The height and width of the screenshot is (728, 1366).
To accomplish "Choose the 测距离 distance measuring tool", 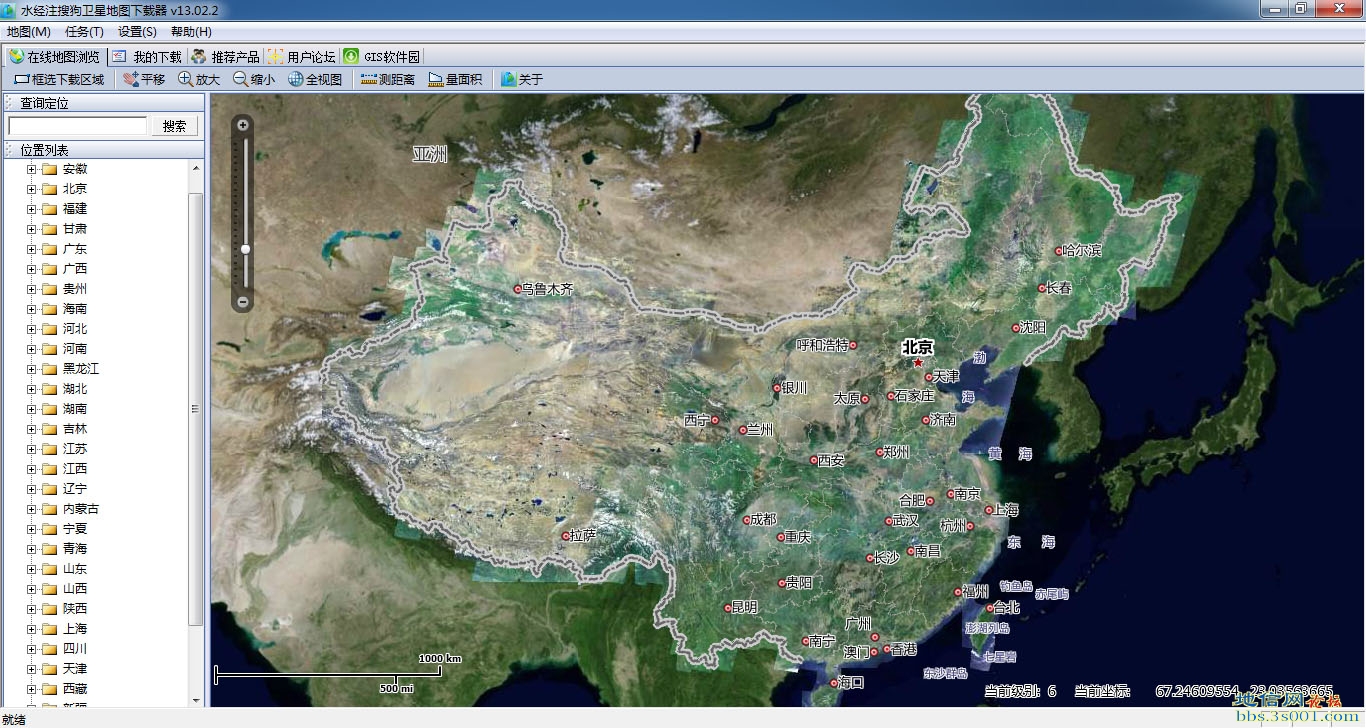I will click(388, 79).
